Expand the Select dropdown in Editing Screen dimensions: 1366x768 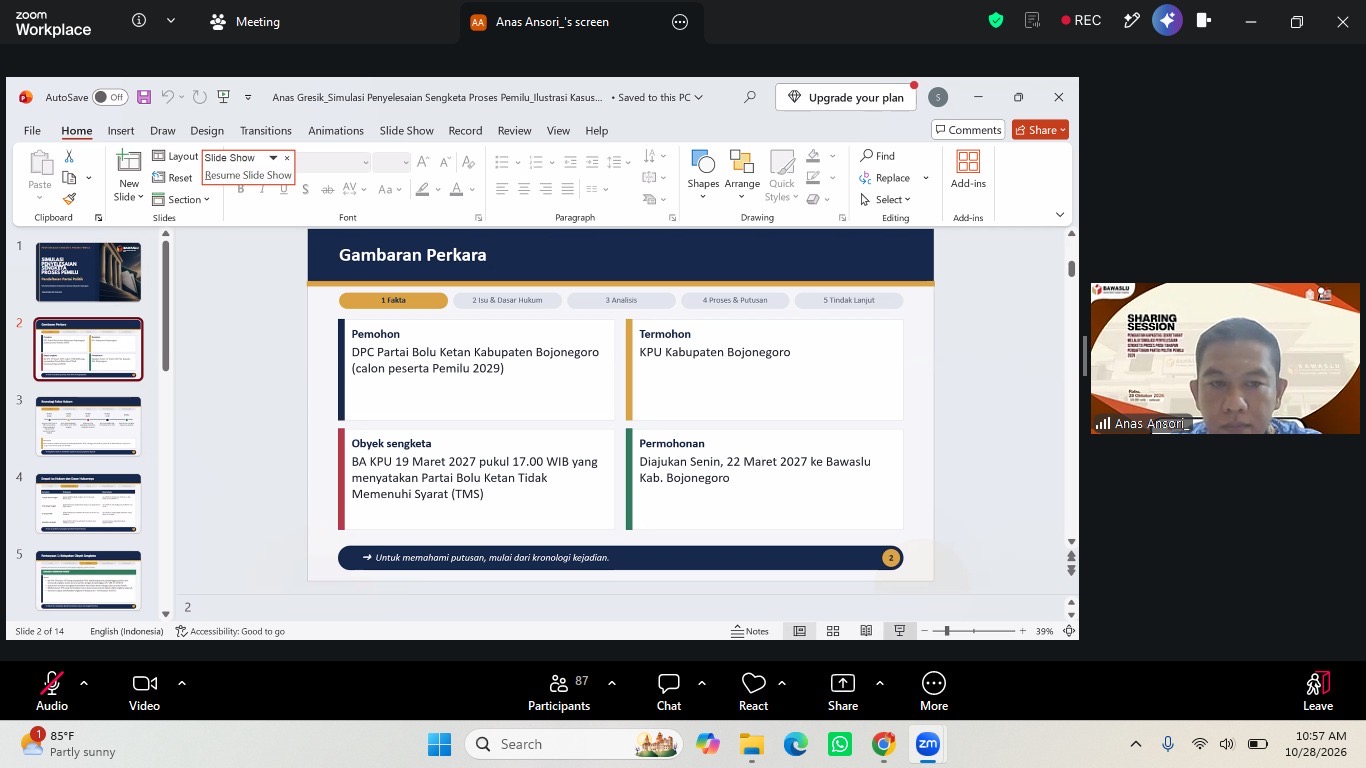coord(885,199)
